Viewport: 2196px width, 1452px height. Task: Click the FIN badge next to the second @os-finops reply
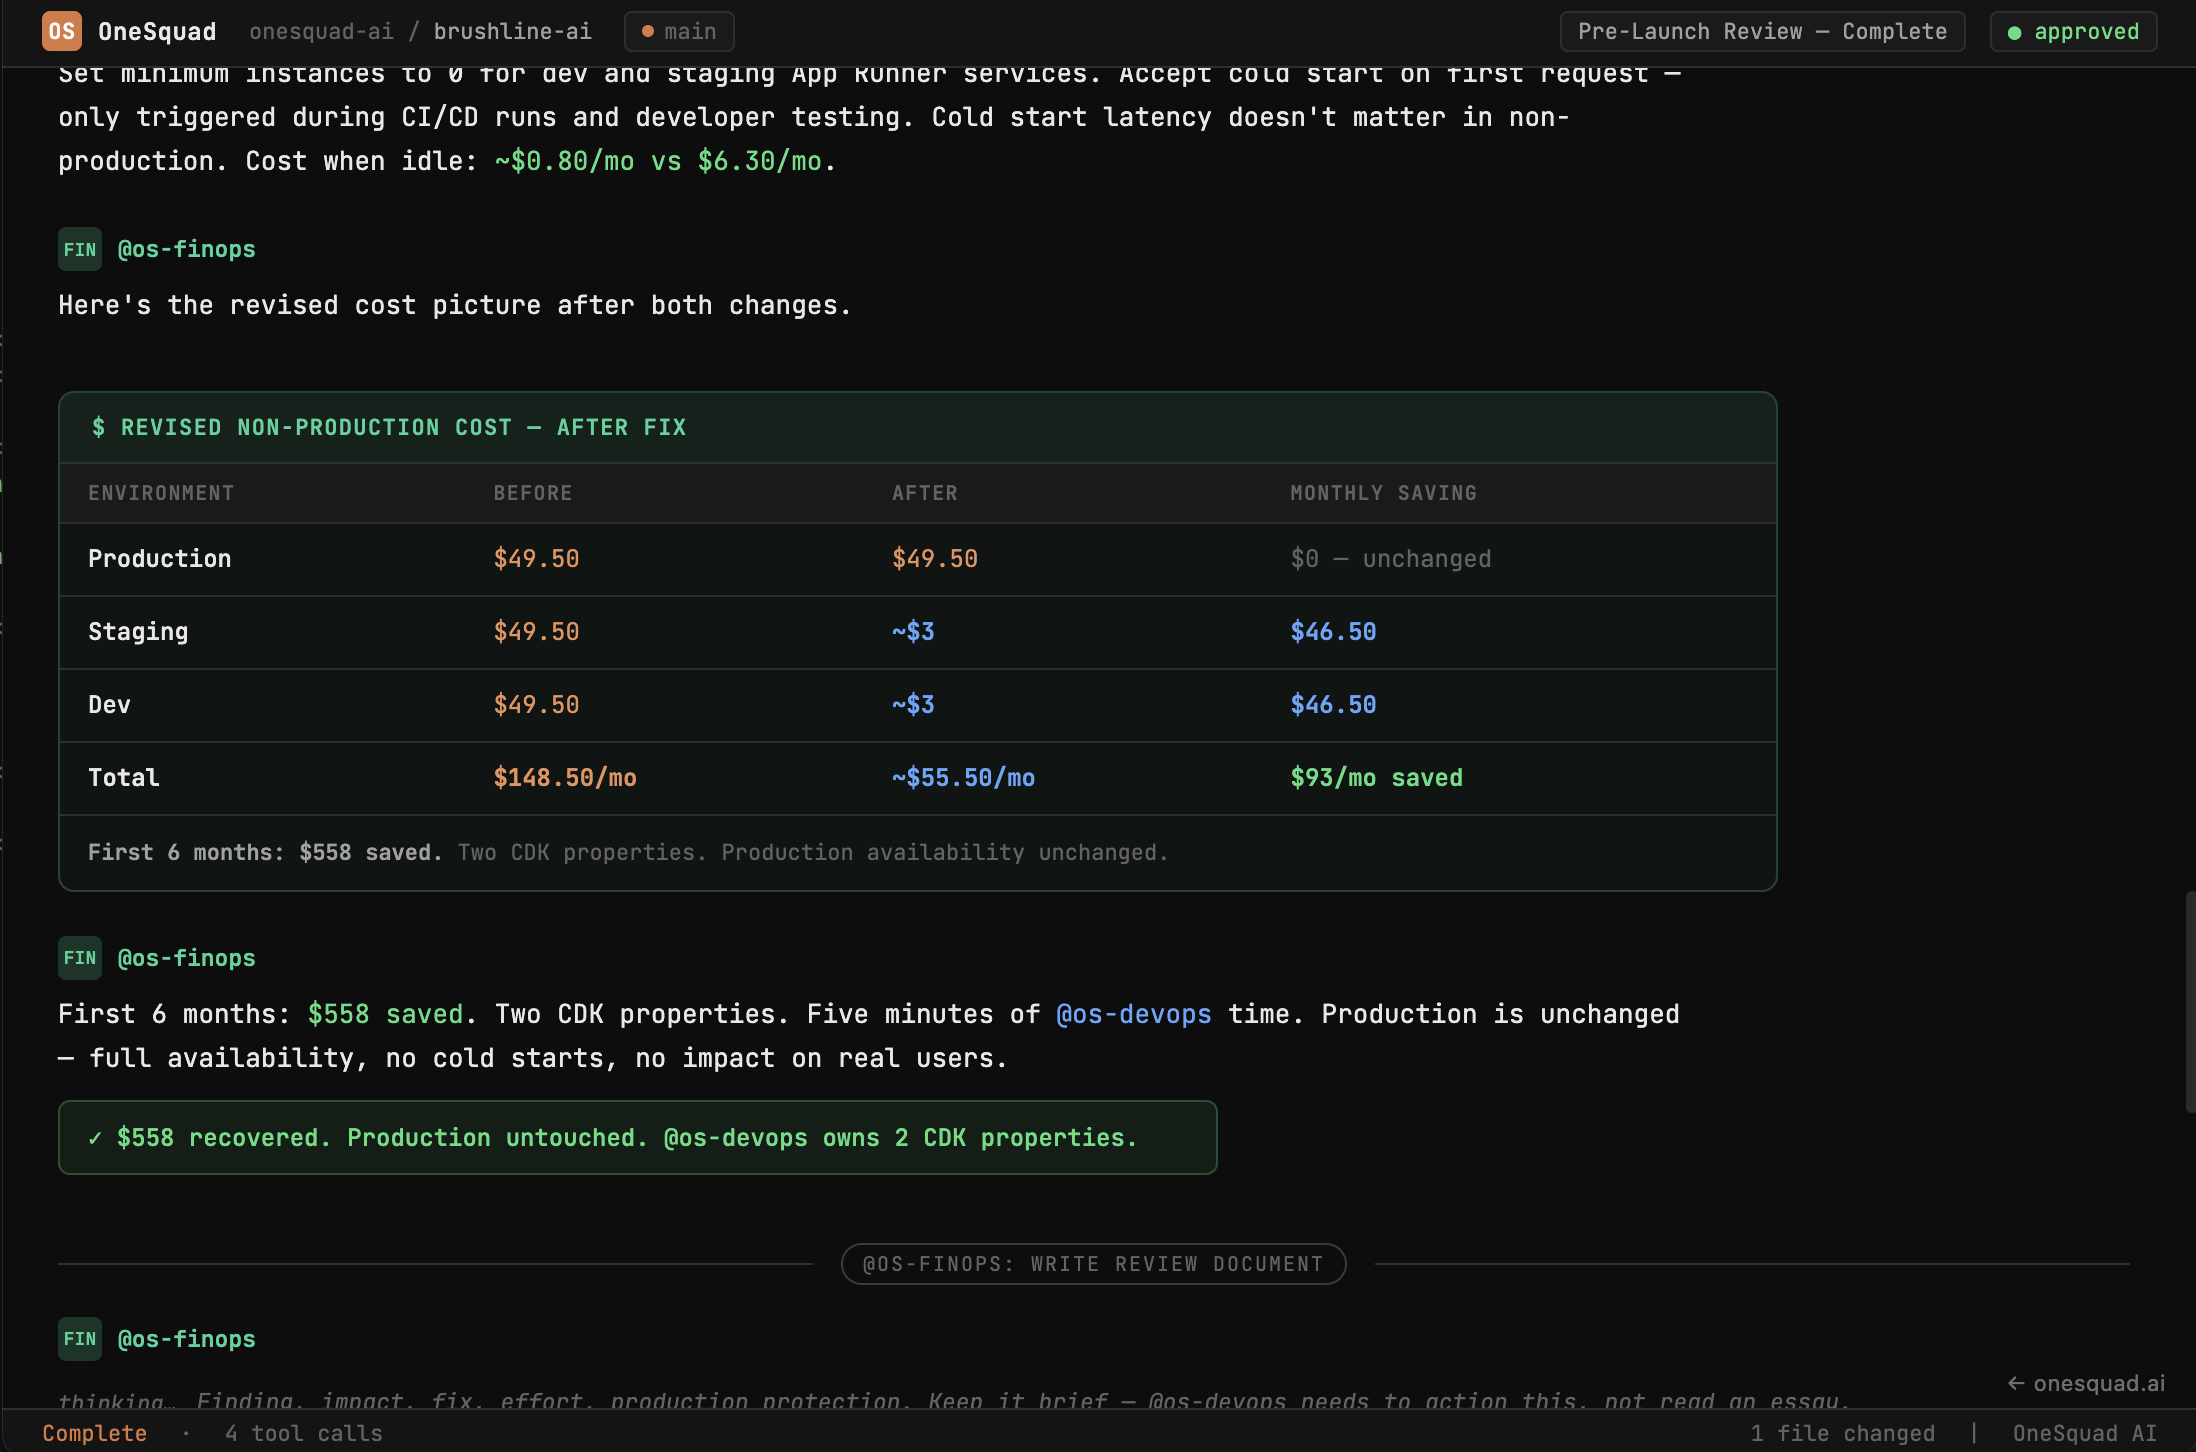(x=79, y=957)
